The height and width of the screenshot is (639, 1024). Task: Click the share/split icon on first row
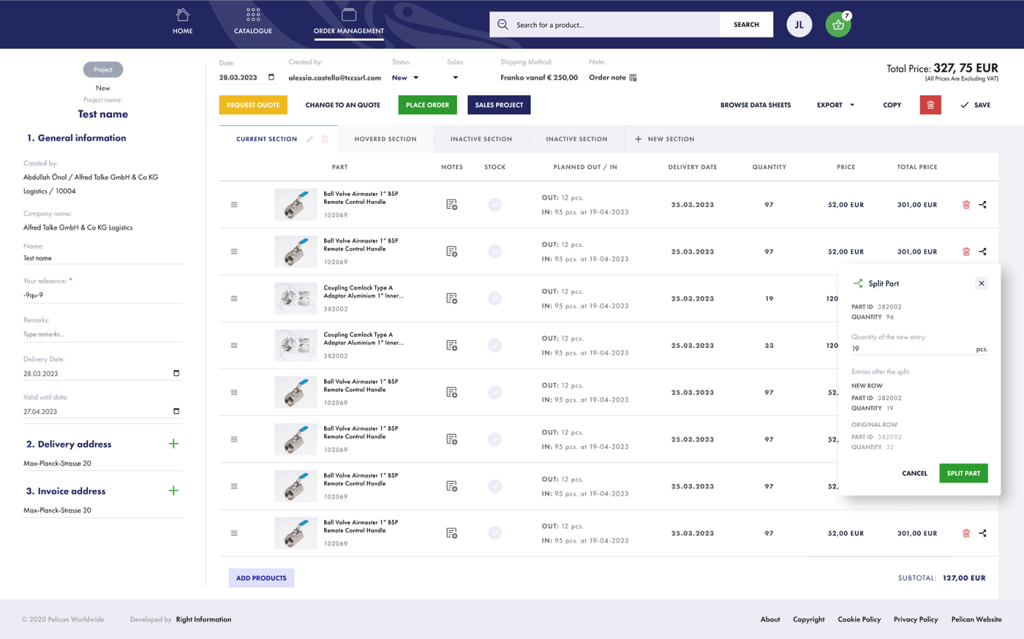click(982, 205)
